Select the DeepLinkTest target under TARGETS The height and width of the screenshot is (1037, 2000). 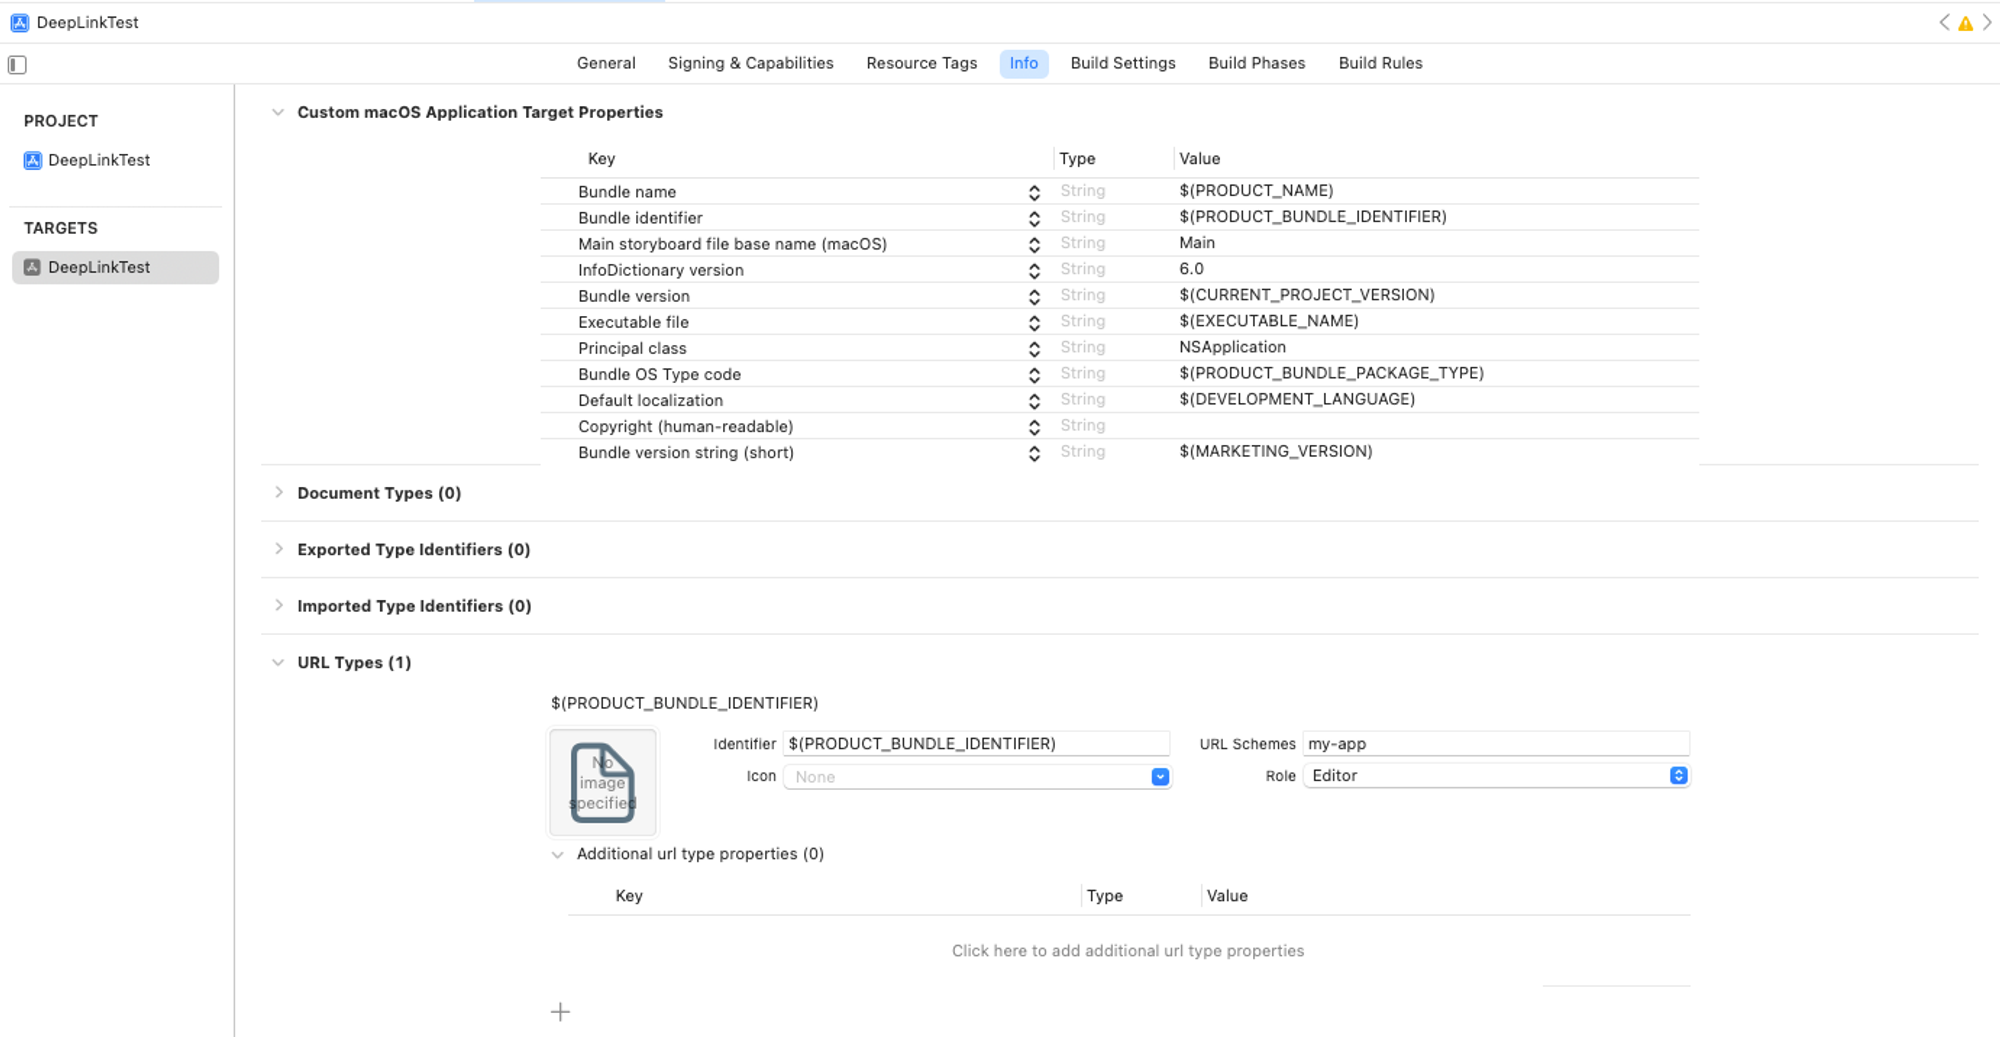pos(115,267)
